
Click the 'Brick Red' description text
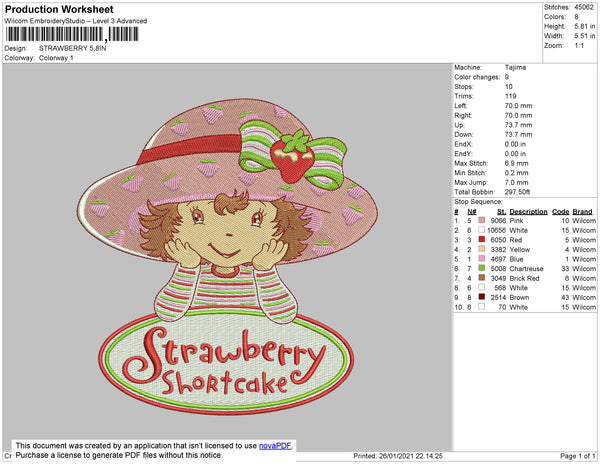point(524,278)
